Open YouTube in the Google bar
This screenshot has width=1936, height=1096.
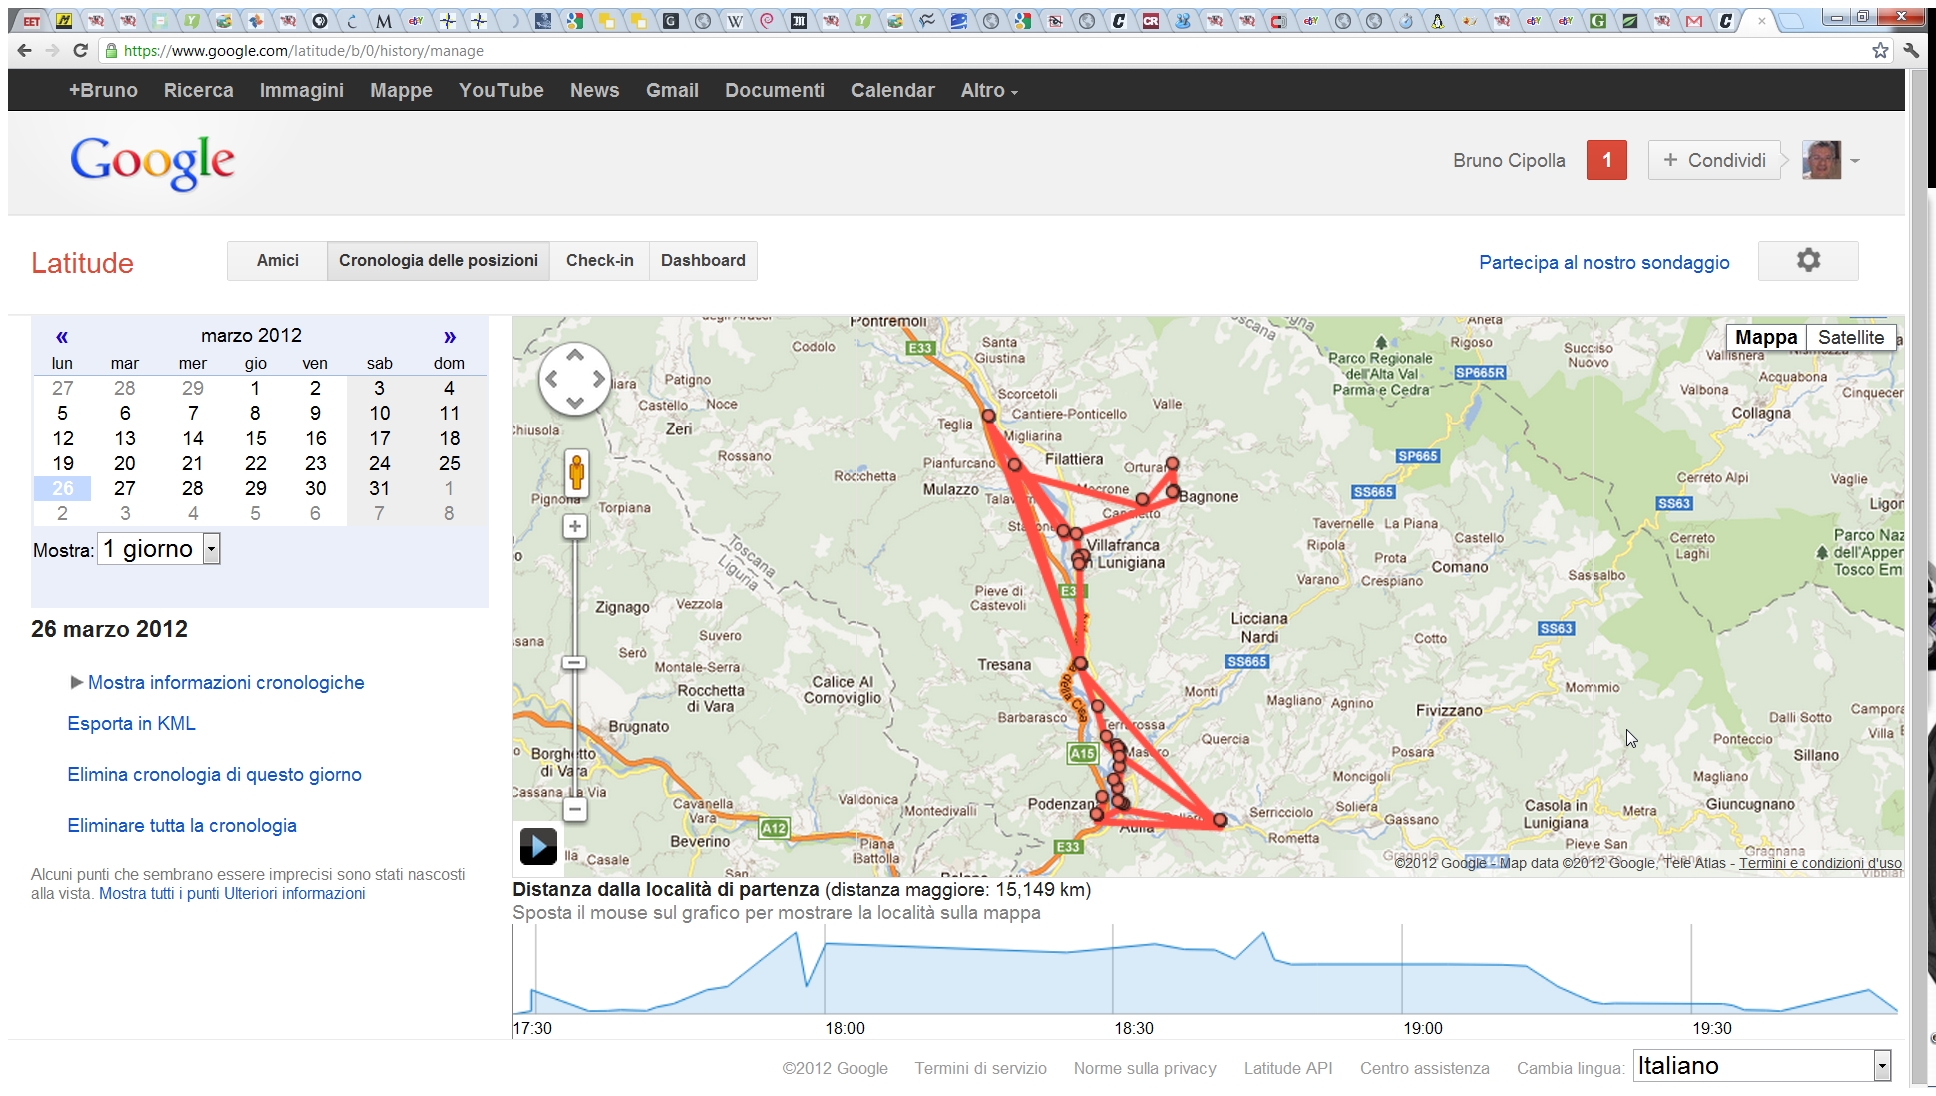501,90
